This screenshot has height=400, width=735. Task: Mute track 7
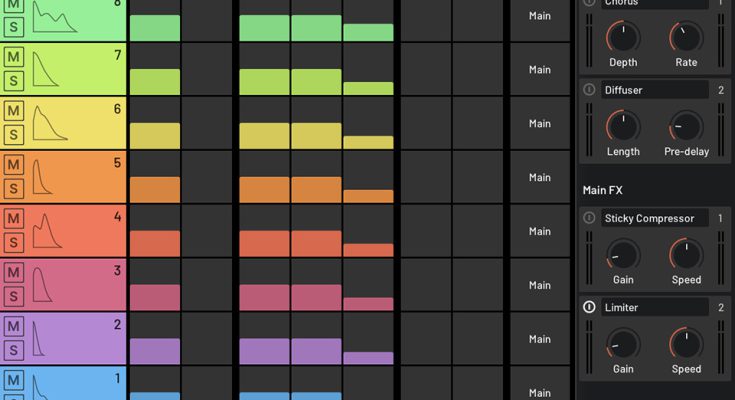point(13,57)
